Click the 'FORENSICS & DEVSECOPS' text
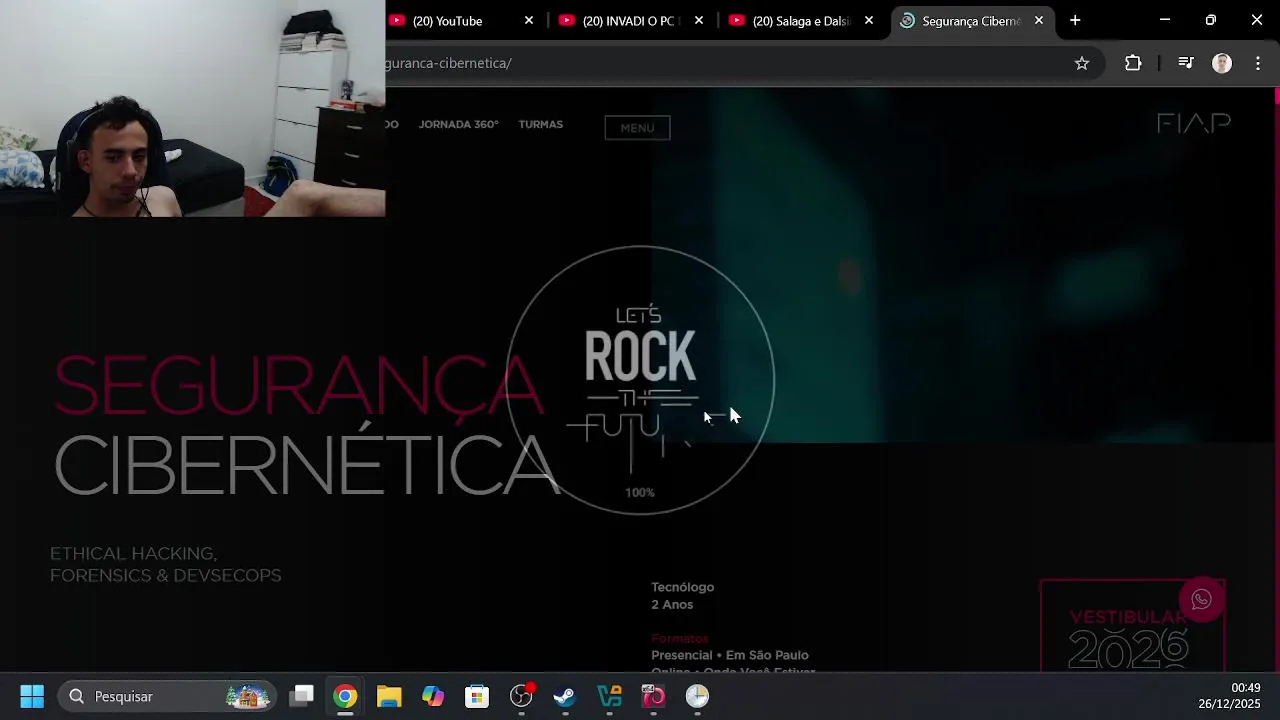Screen dimensions: 1280x720 click(166, 576)
